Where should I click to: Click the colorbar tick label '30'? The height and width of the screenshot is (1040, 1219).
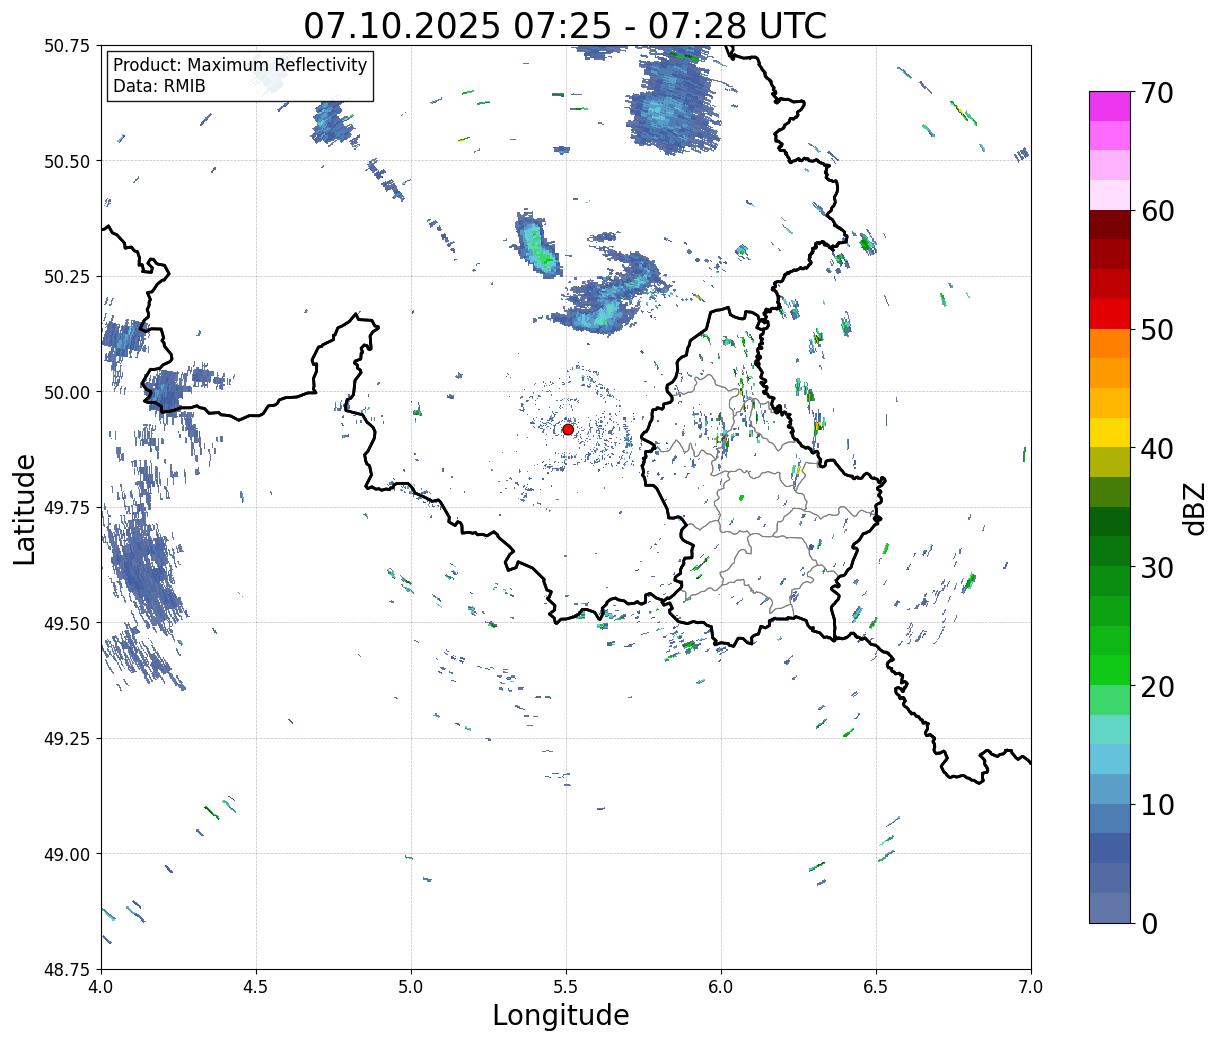[1157, 567]
